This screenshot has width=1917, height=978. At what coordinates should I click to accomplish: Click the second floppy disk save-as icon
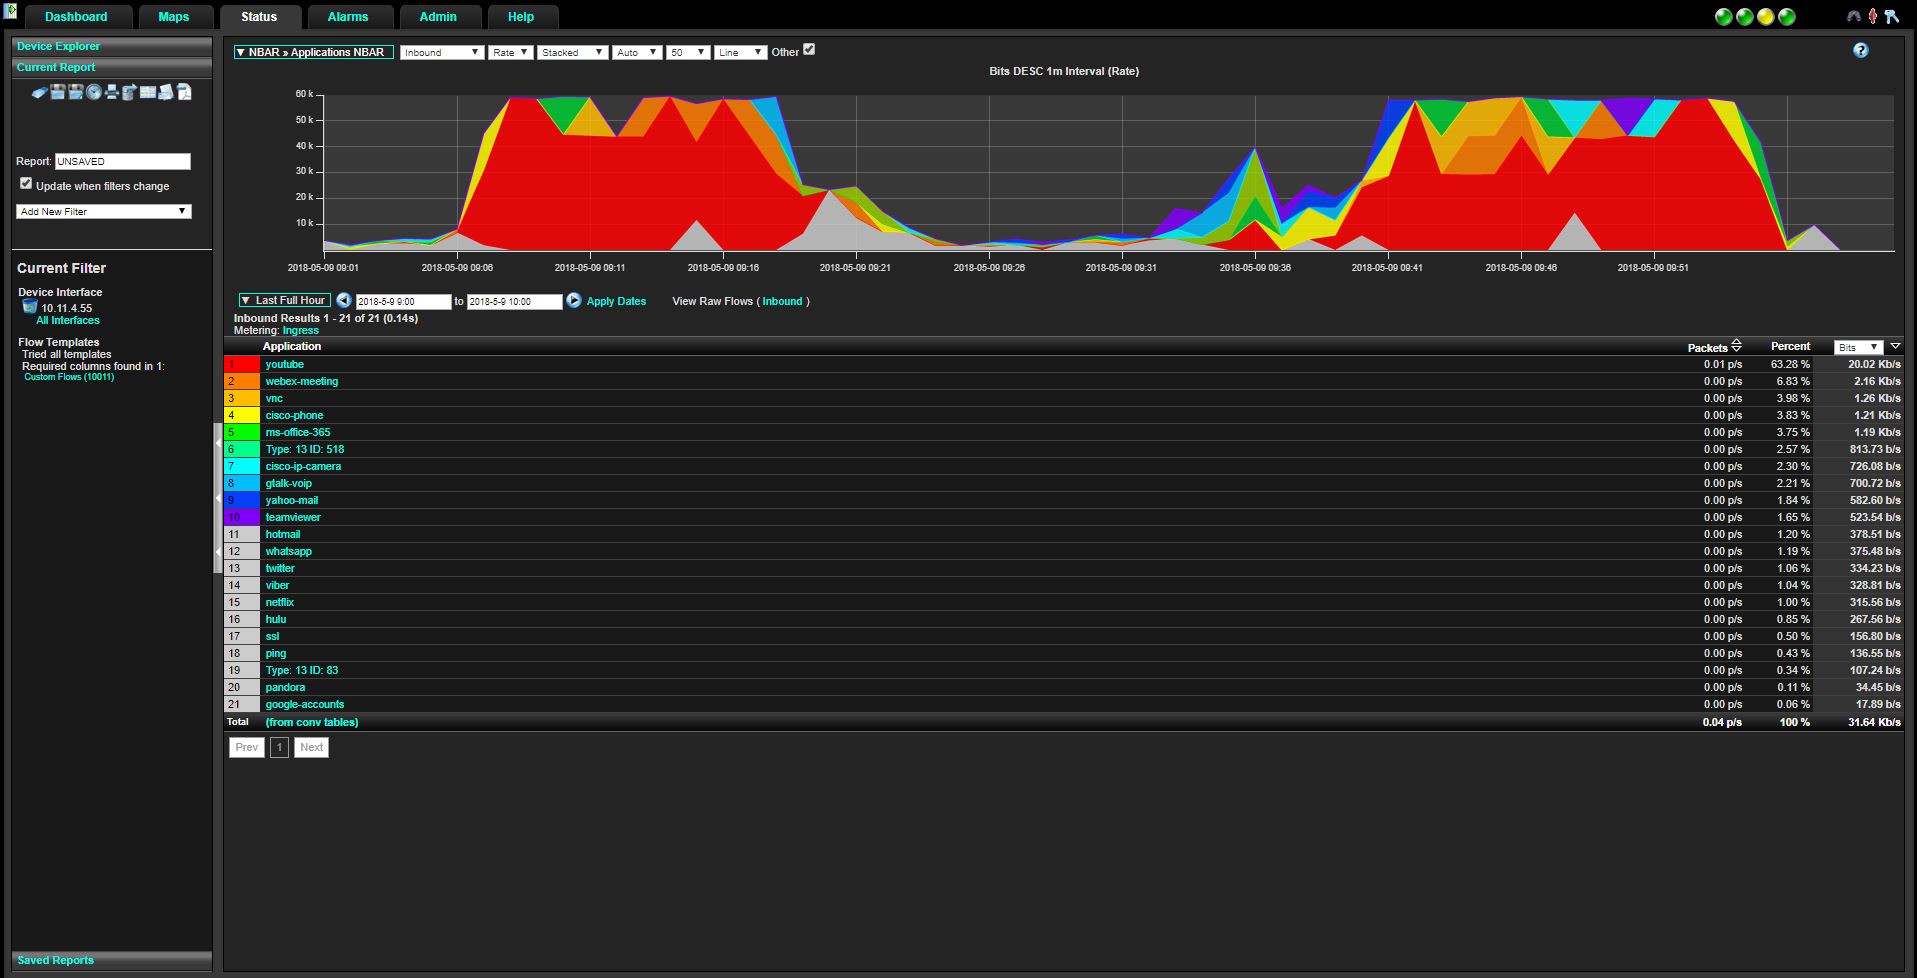coord(75,92)
